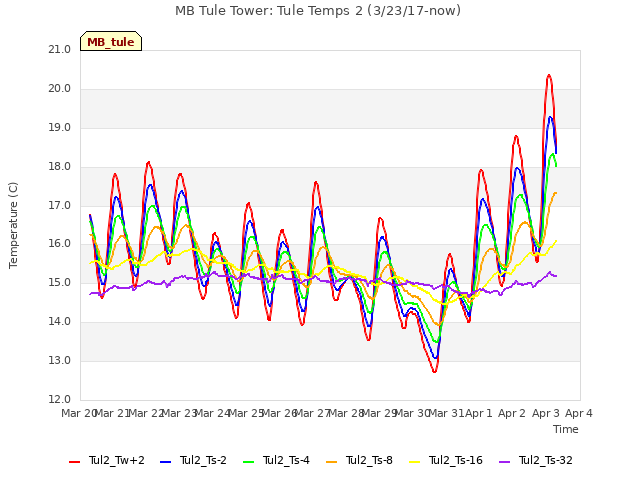Image resolution: width=640 pixels, height=480 pixels.
Task: Select the chart title text
Action: (x=318, y=11)
